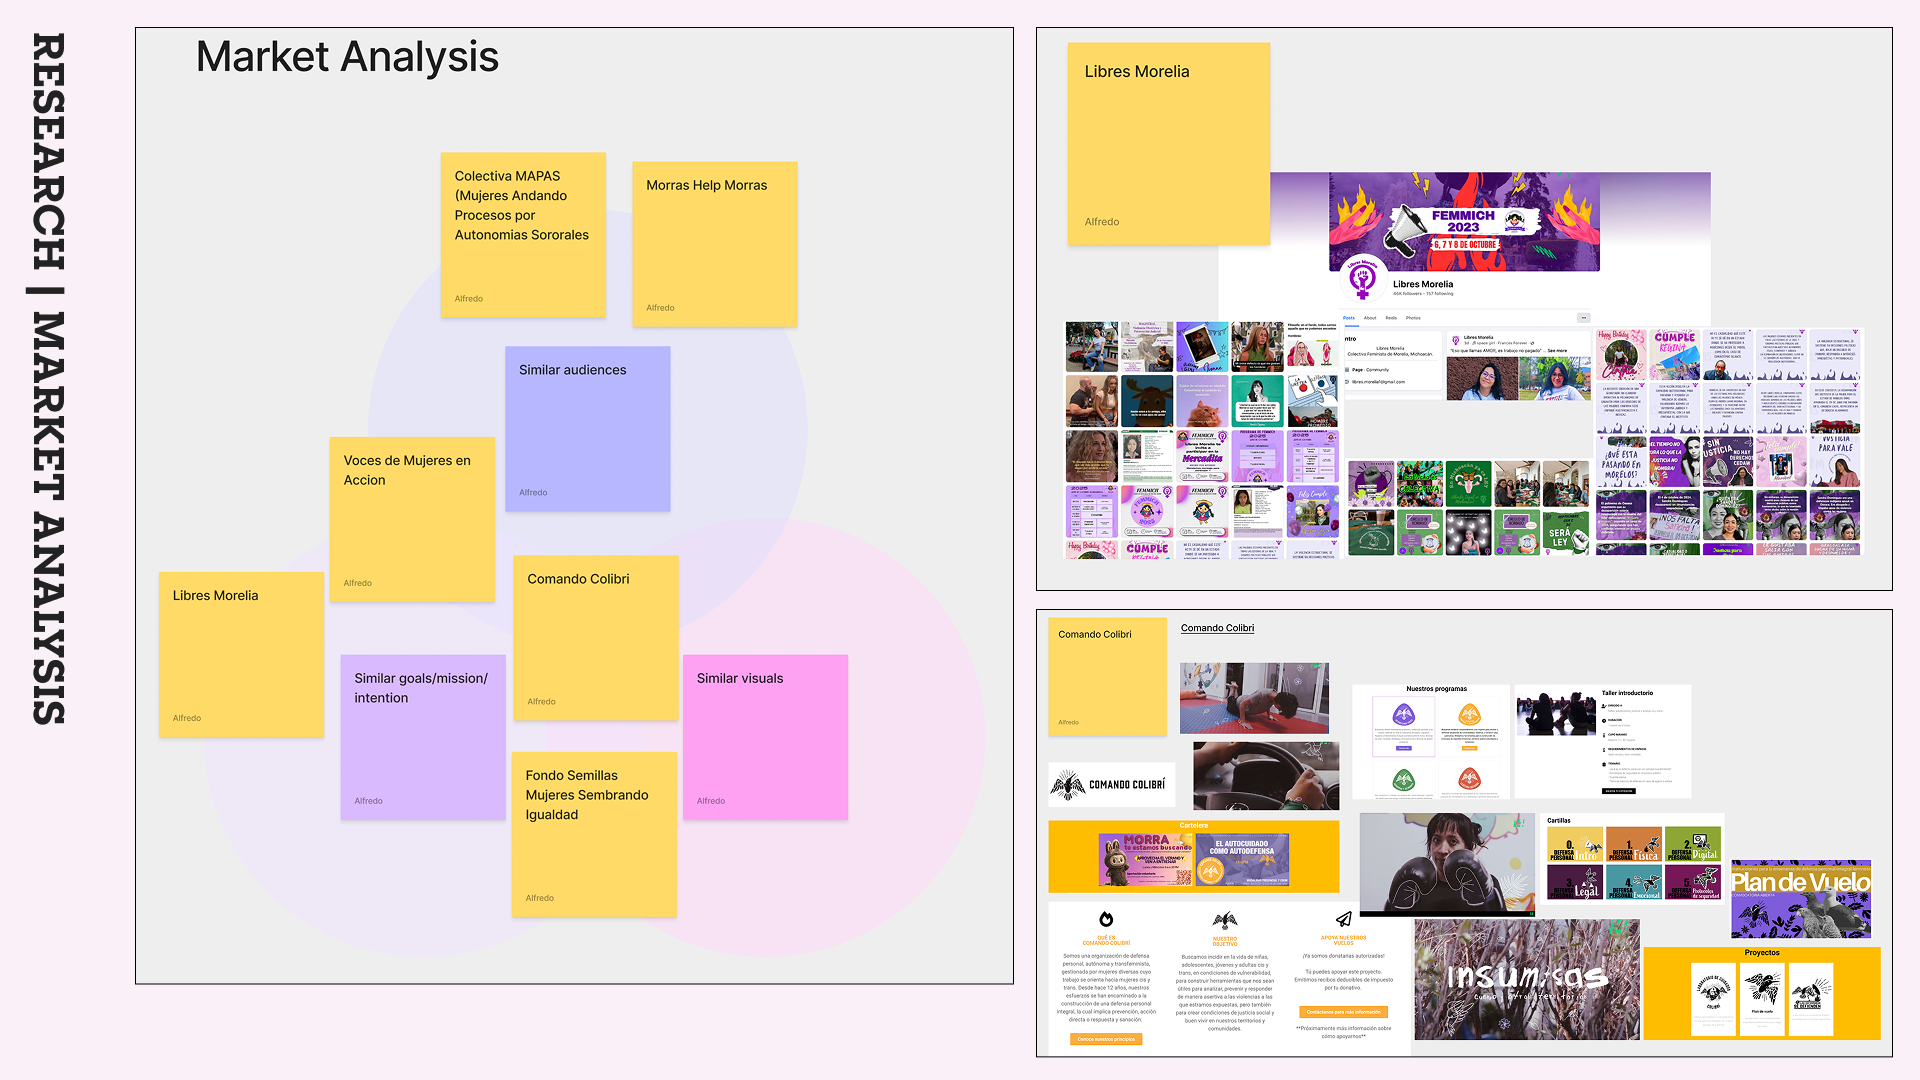Select the green program badge icon

(1404, 778)
